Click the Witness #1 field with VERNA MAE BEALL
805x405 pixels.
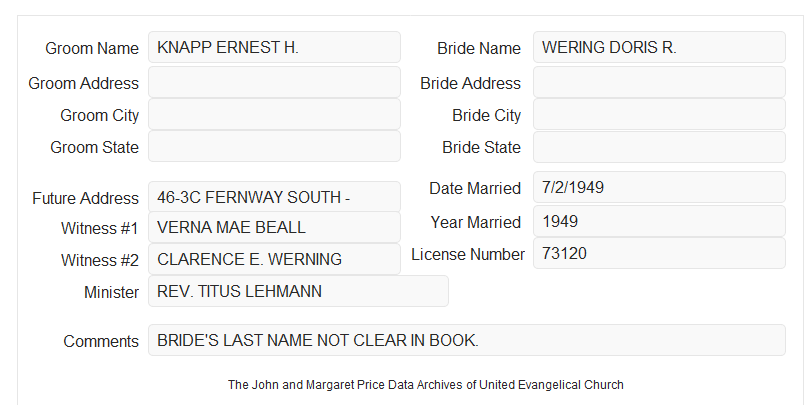pos(274,227)
